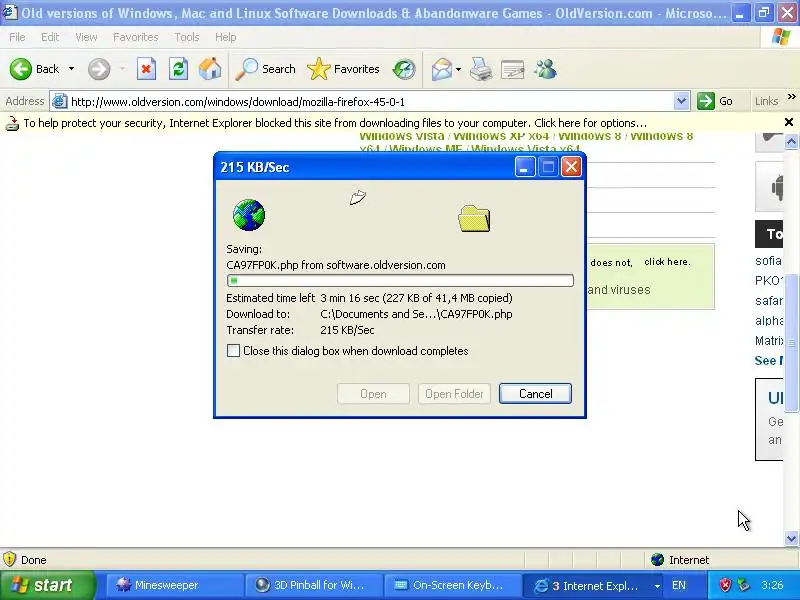Open the Edit menu
The width and height of the screenshot is (800, 600).
point(50,37)
